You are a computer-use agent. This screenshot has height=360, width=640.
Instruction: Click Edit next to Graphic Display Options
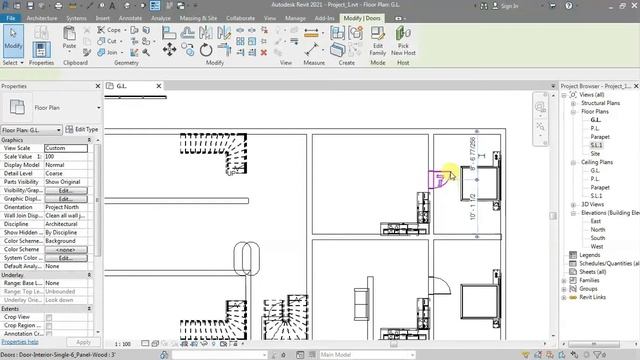pos(66,199)
